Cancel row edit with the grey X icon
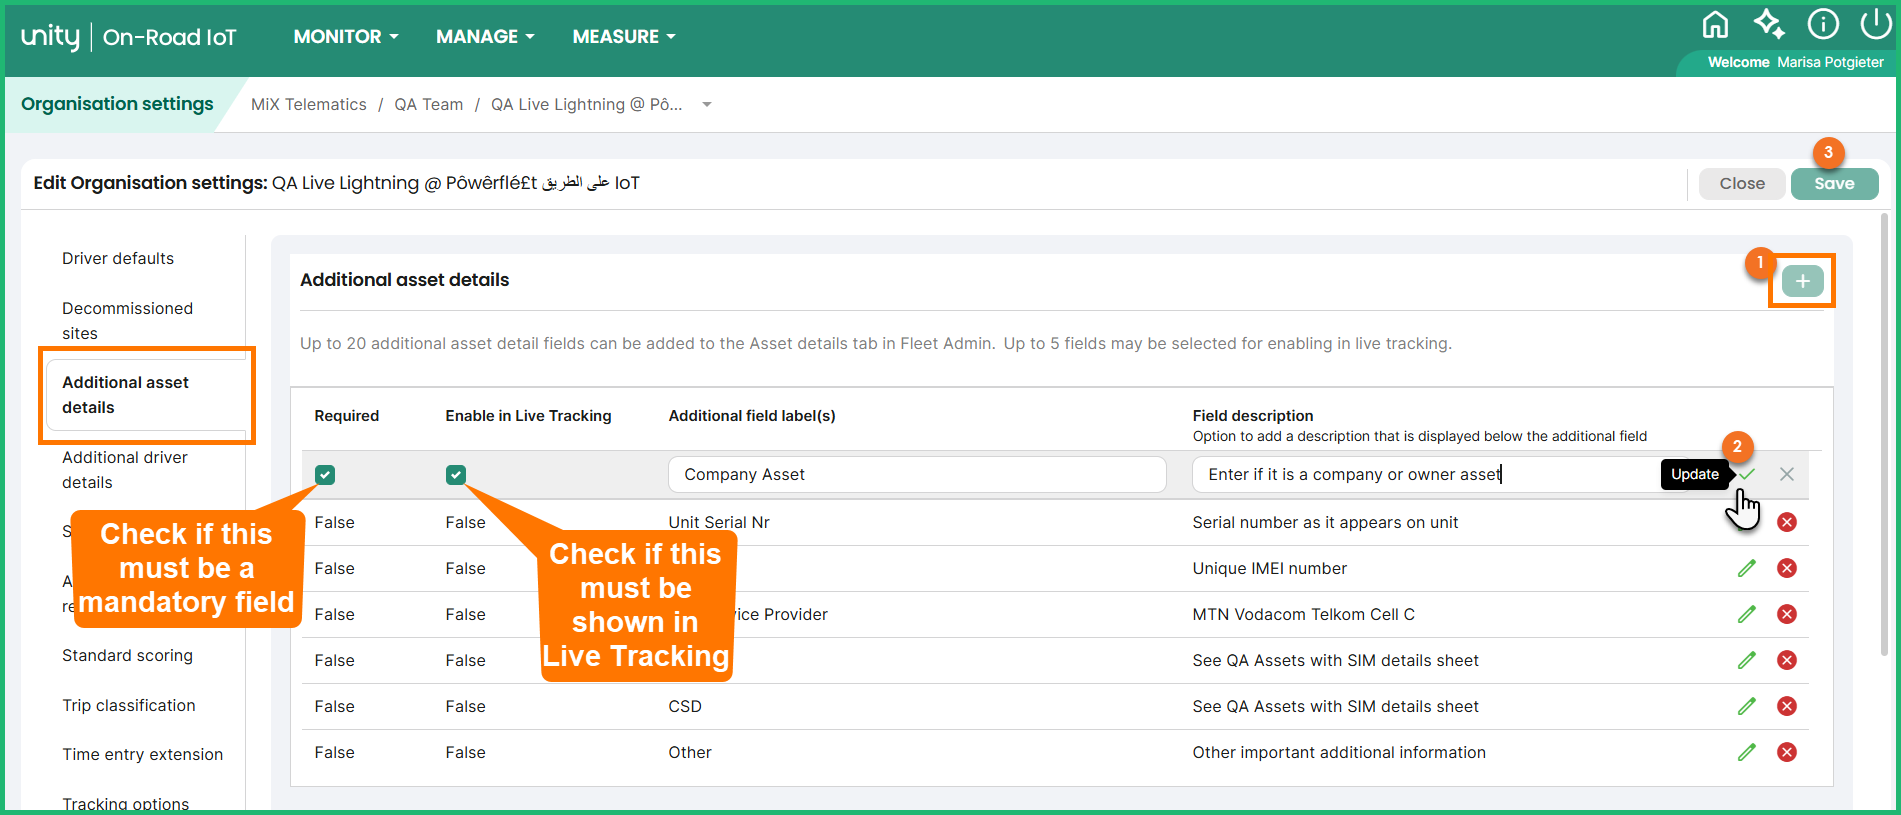Image resolution: width=1901 pixels, height=815 pixels. [x=1787, y=474]
